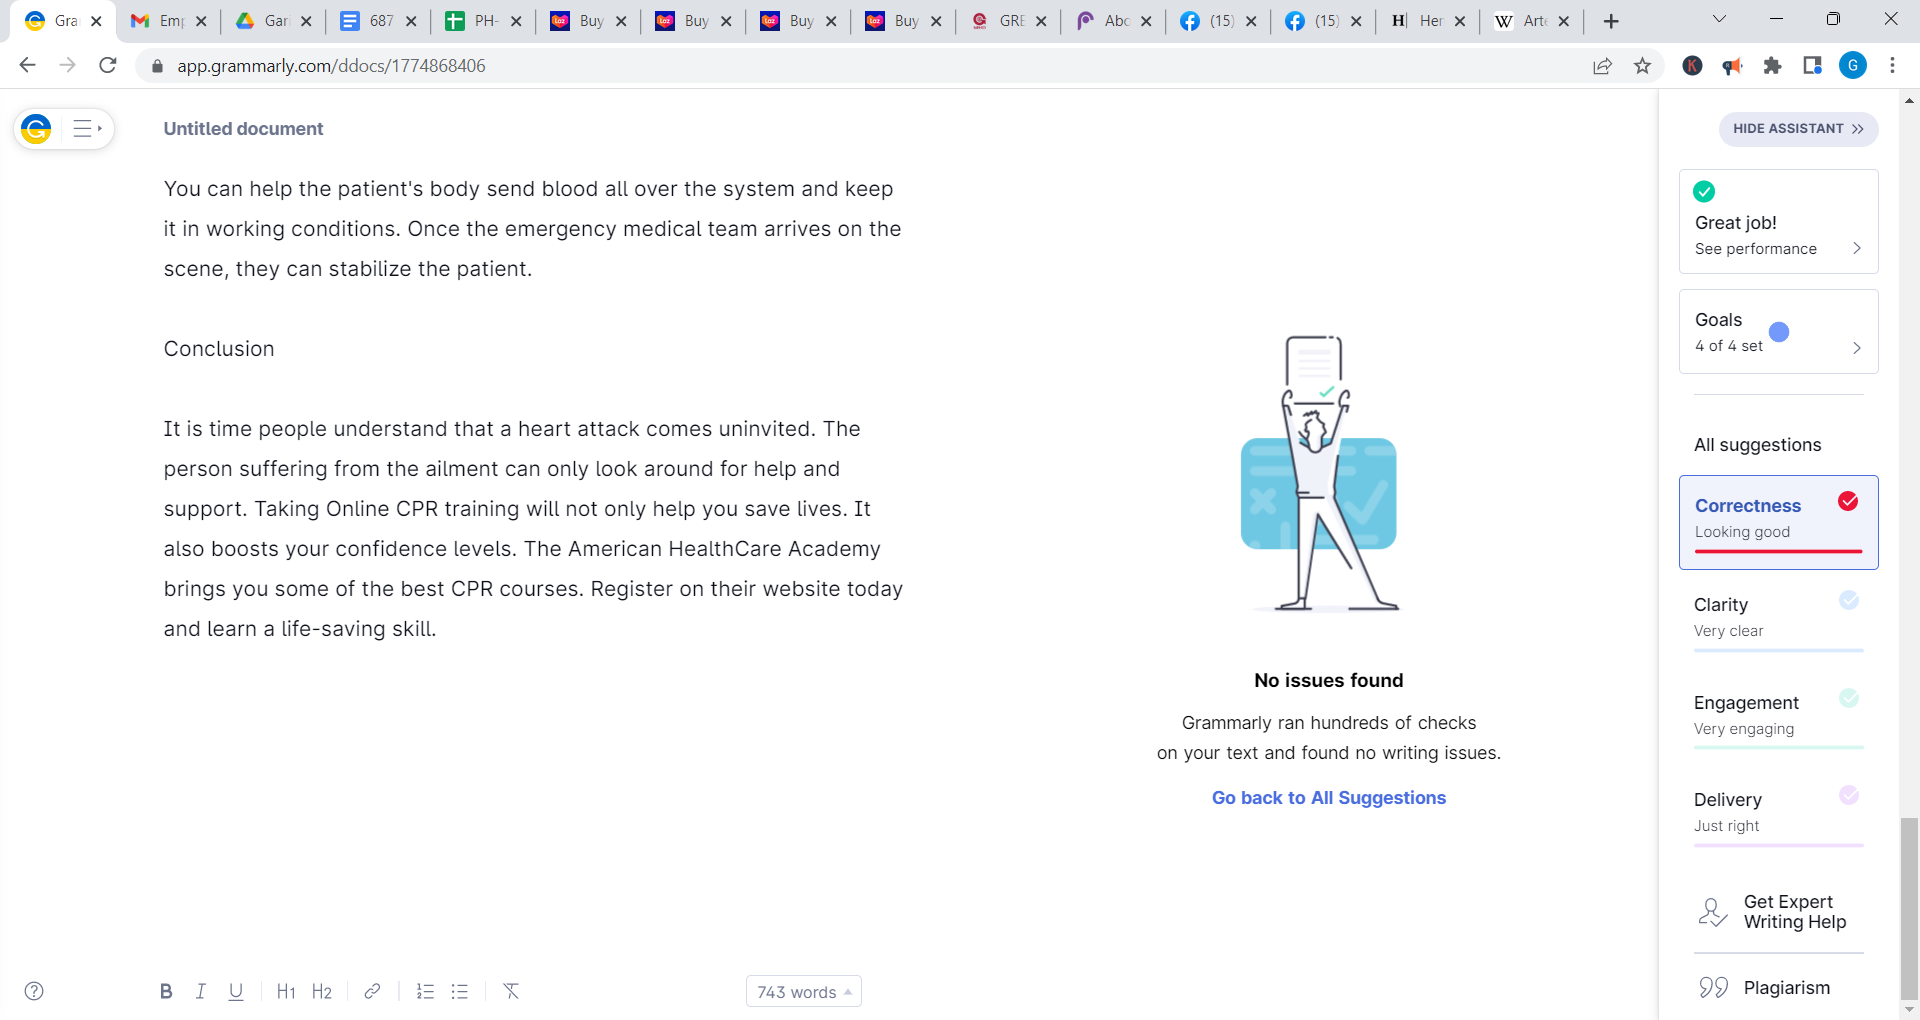Open the help question mark icon
The image size is (1920, 1020).
[34, 991]
